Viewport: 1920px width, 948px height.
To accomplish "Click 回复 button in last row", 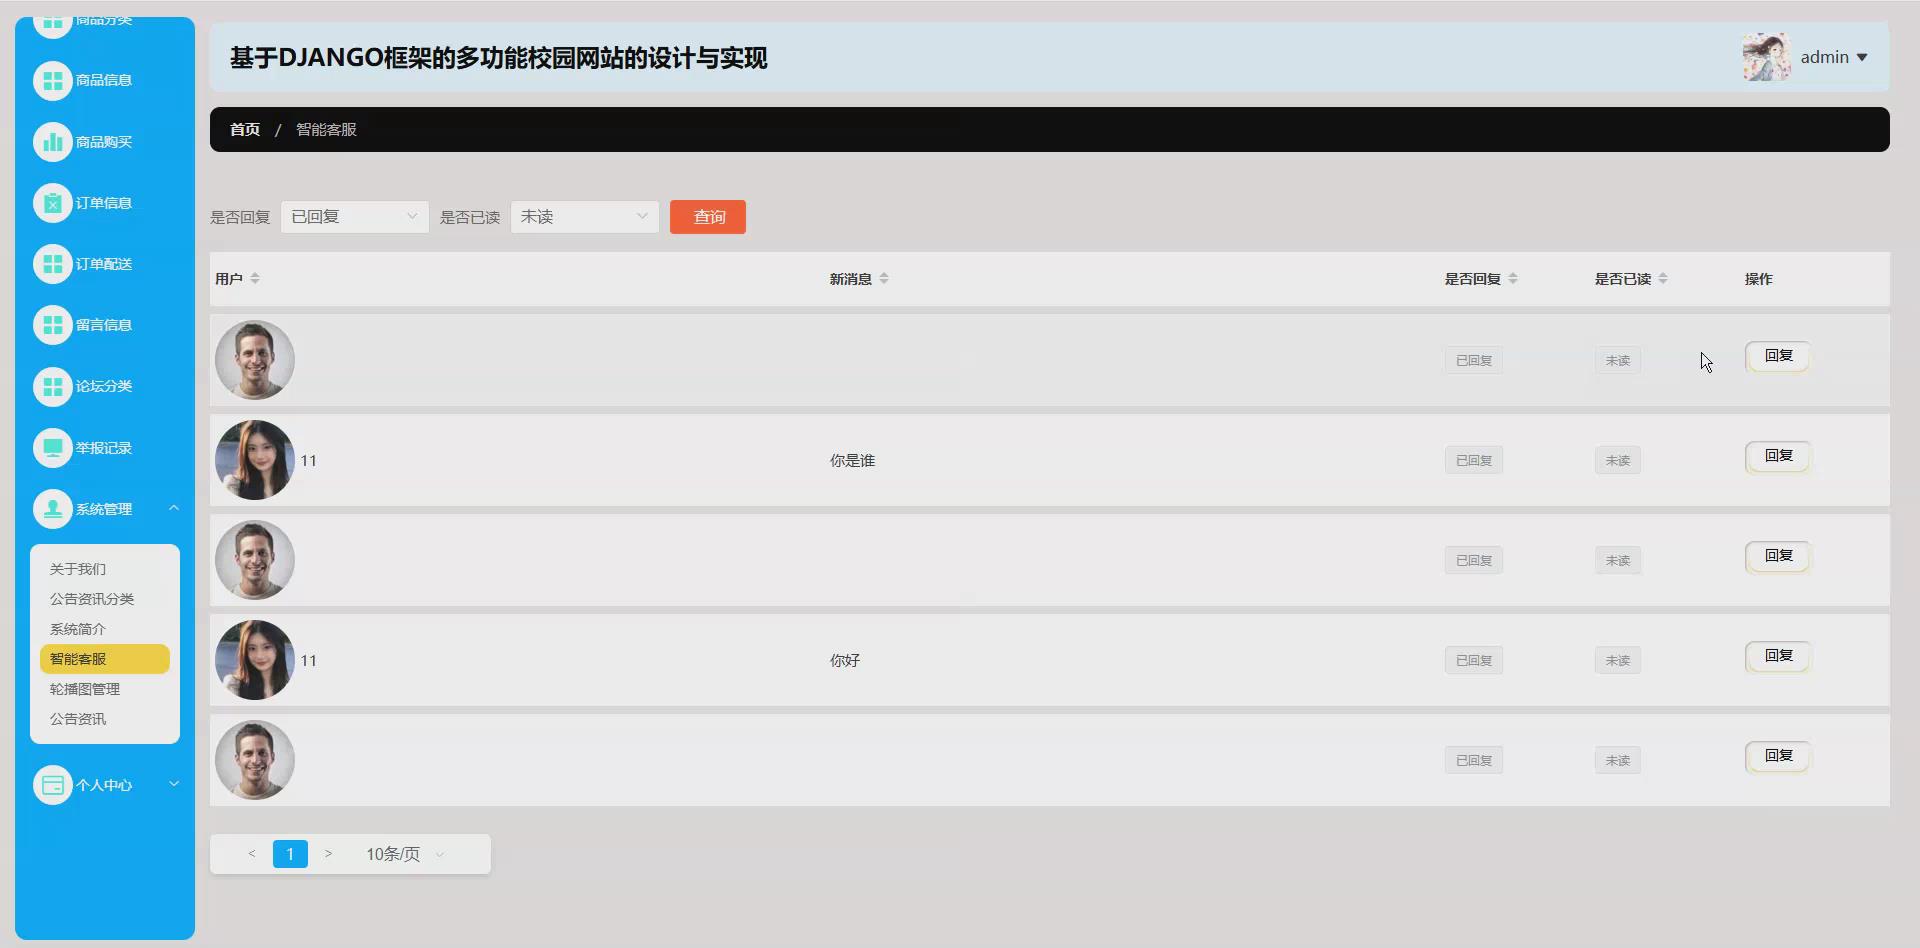I will (x=1778, y=756).
